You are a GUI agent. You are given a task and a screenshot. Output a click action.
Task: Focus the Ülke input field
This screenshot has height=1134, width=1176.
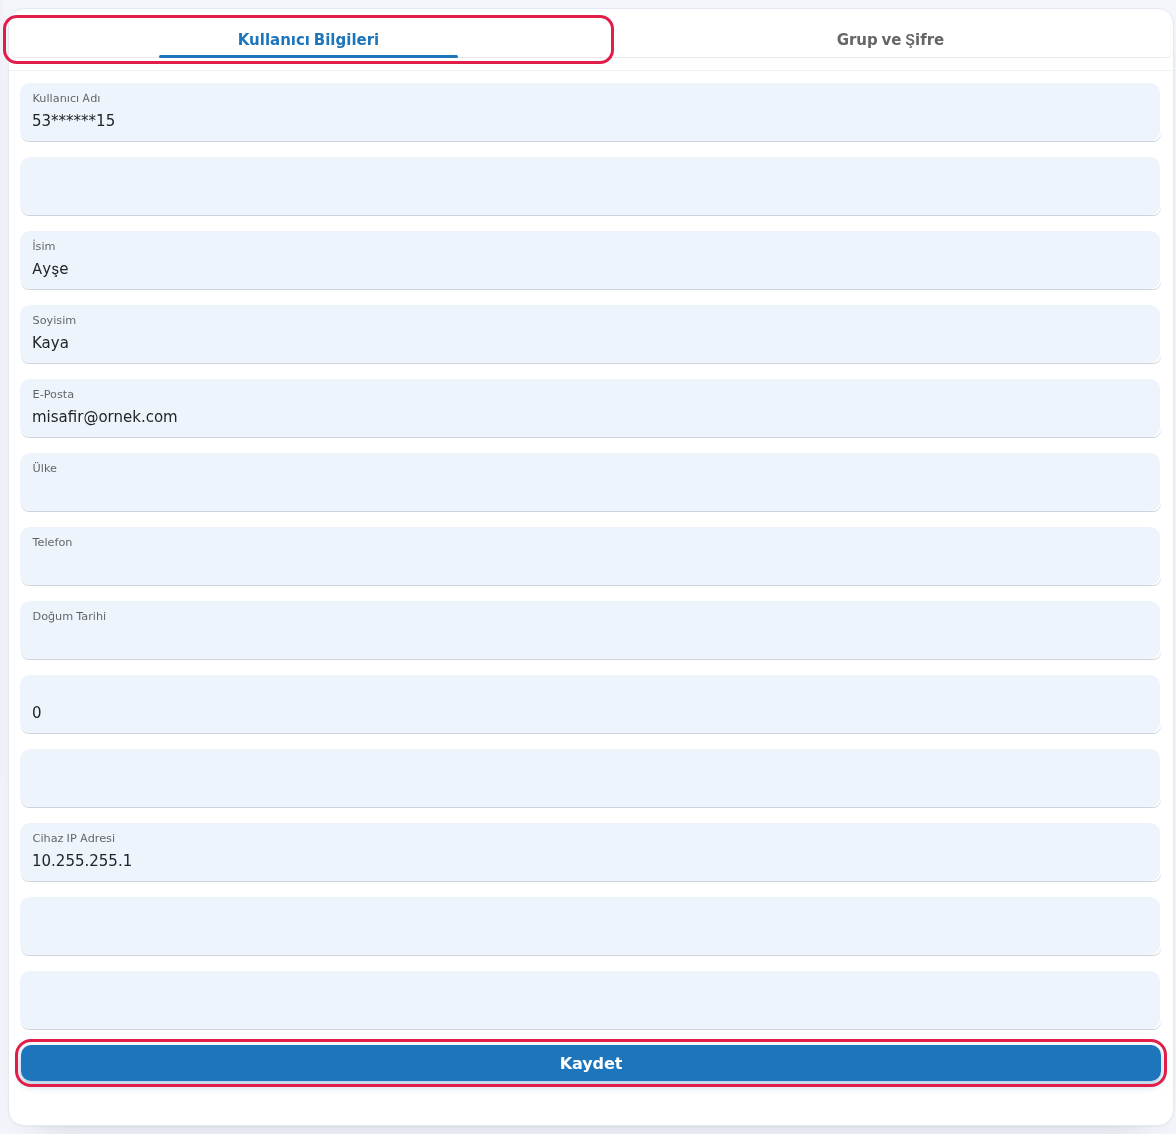click(590, 482)
